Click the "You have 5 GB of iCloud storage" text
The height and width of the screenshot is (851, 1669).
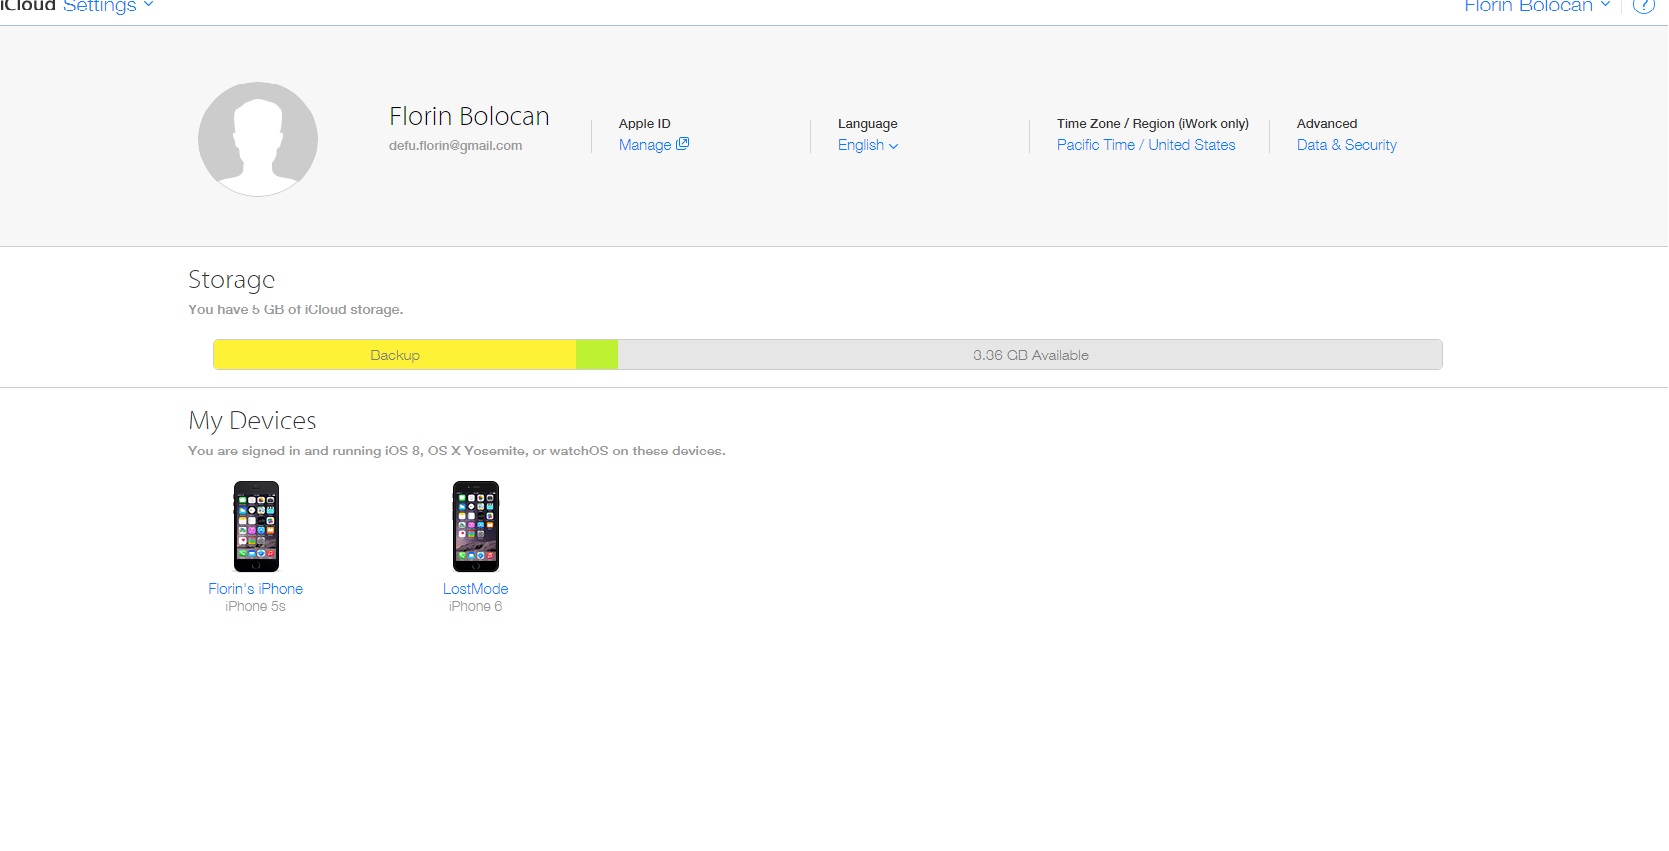click(296, 310)
